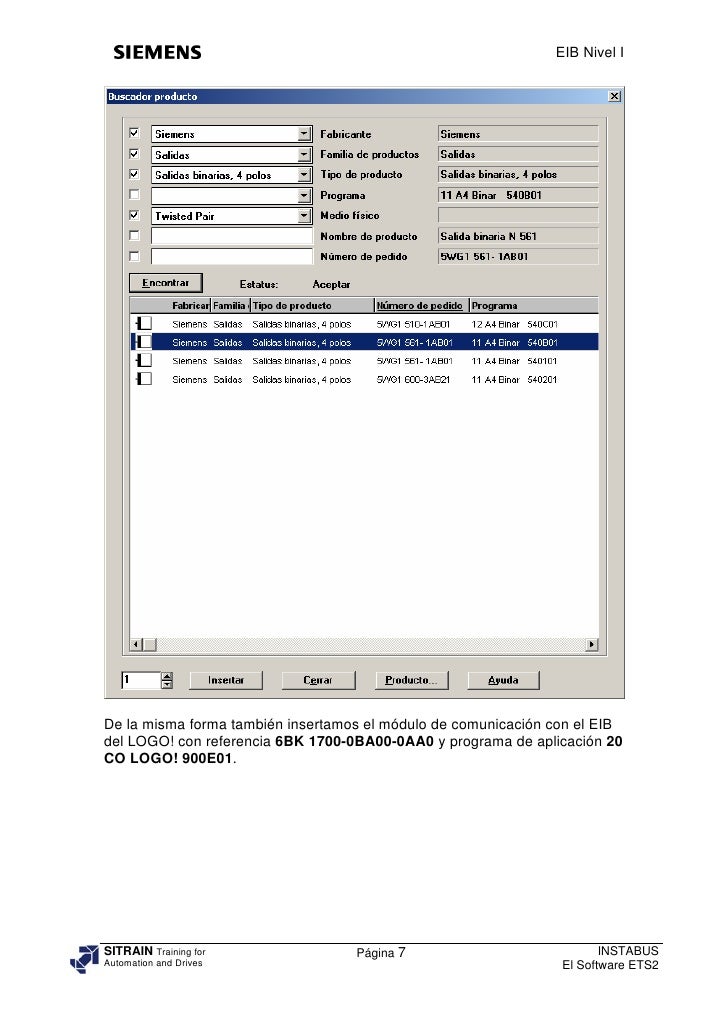Select device icon of row 540201
The image size is (728, 1030).
point(143,379)
